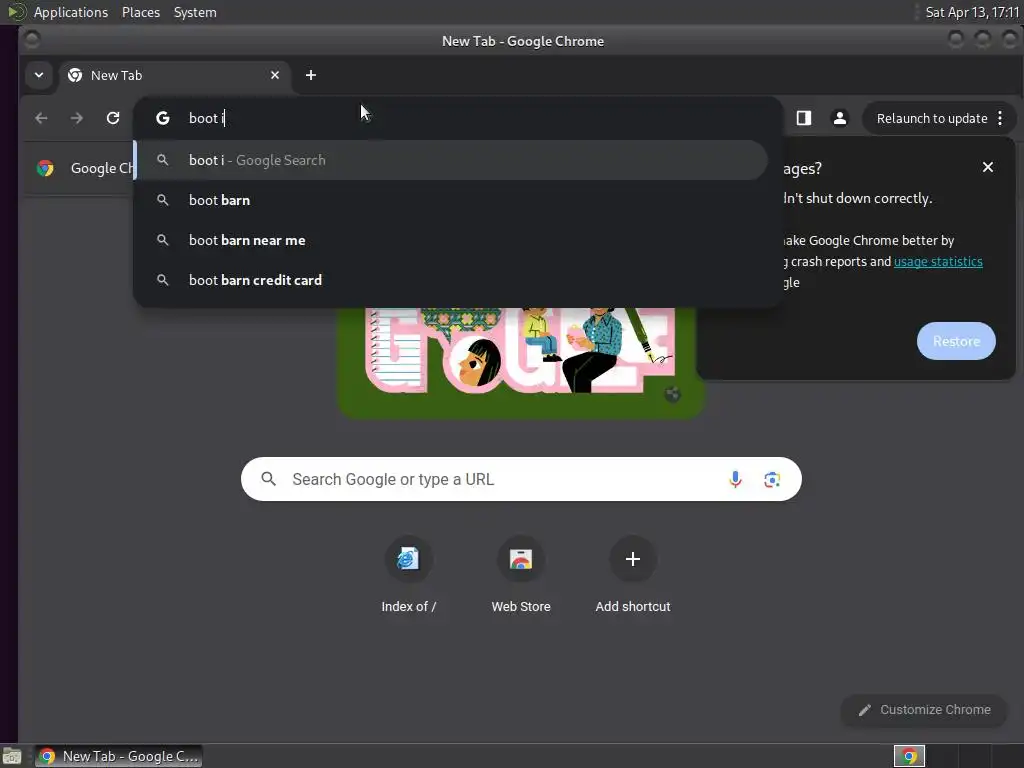Open Google Lens image search icon
1024x768 pixels.
point(772,479)
